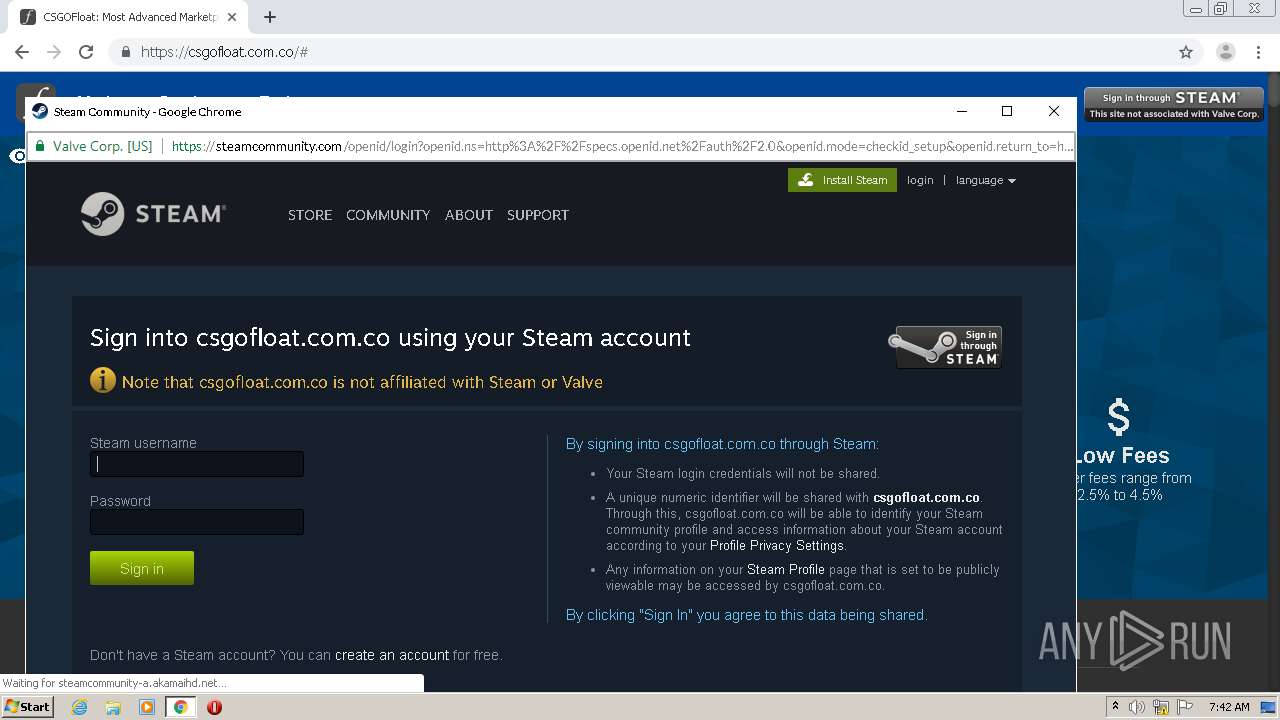Bookmark this page with the star icon

point(1186,52)
